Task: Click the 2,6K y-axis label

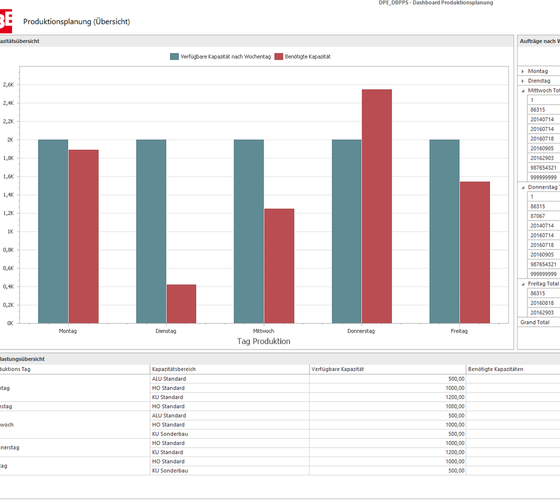Action: (8, 85)
